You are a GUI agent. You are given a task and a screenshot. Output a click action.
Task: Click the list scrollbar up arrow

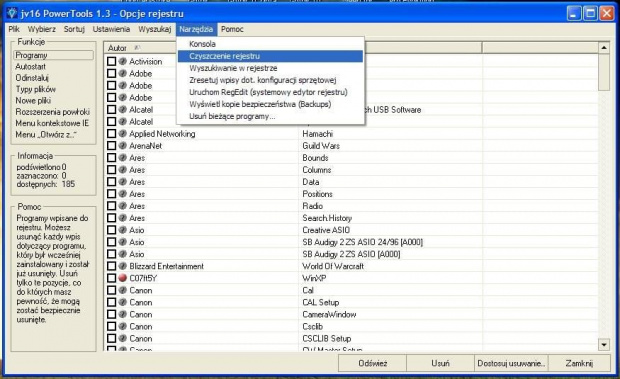coord(604,48)
